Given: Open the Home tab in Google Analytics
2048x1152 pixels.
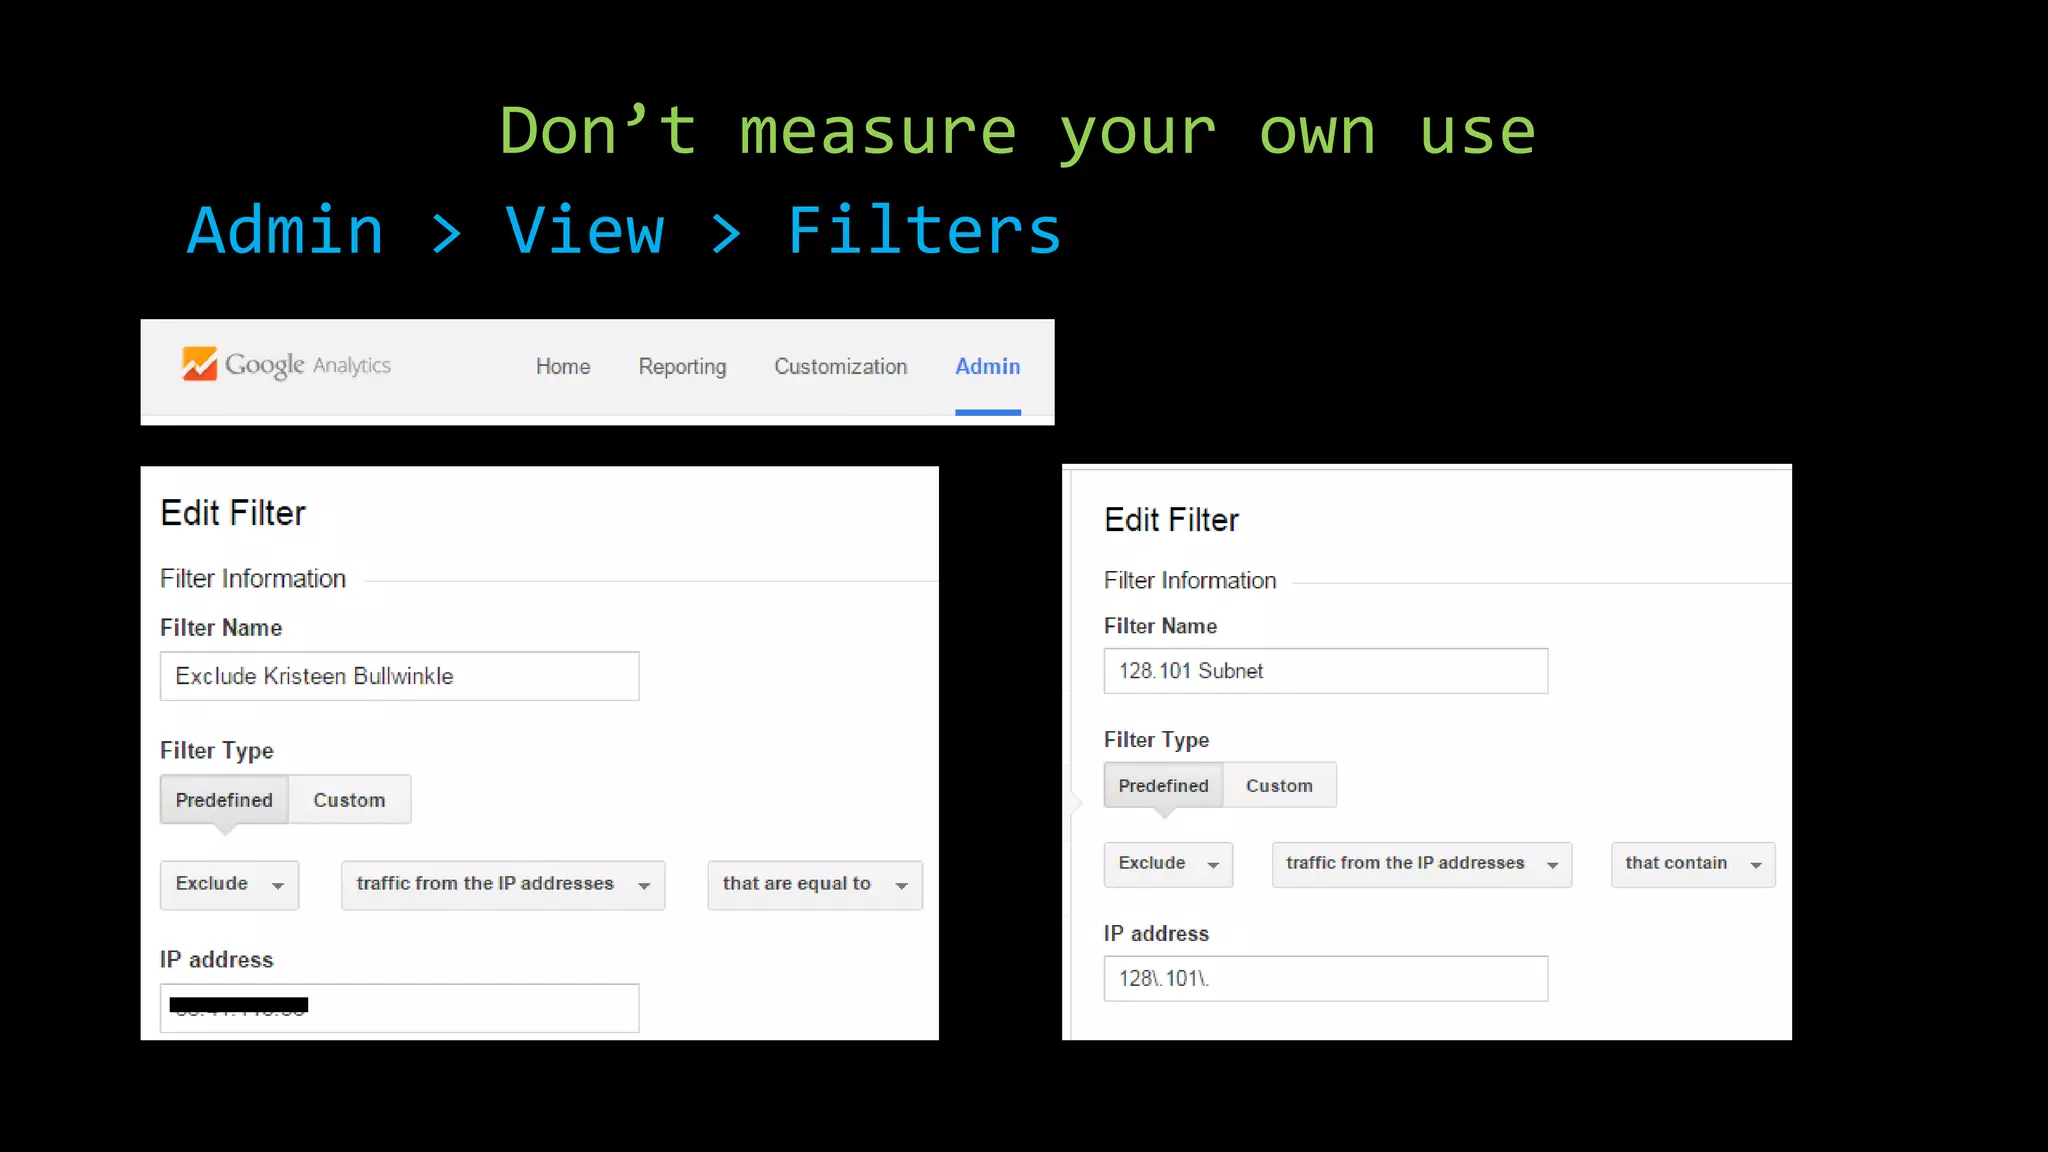Looking at the screenshot, I should tap(563, 367).
